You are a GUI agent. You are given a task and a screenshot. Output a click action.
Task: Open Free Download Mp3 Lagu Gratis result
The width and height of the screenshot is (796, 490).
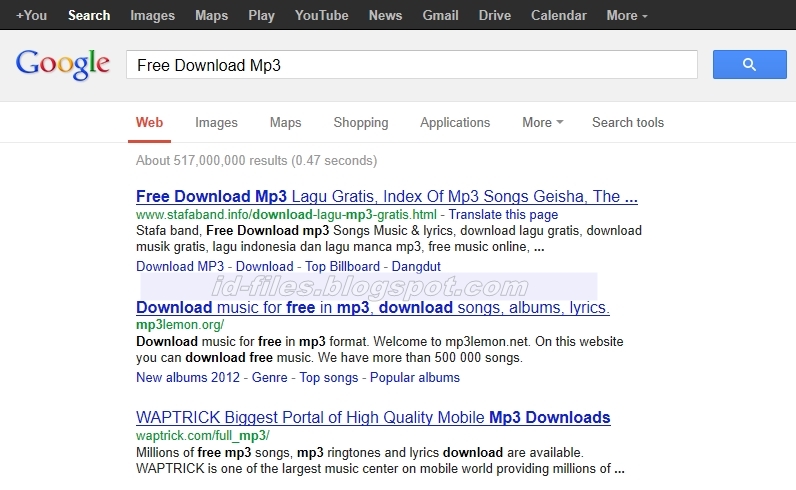pyautogui.click(x=387, y=196)
